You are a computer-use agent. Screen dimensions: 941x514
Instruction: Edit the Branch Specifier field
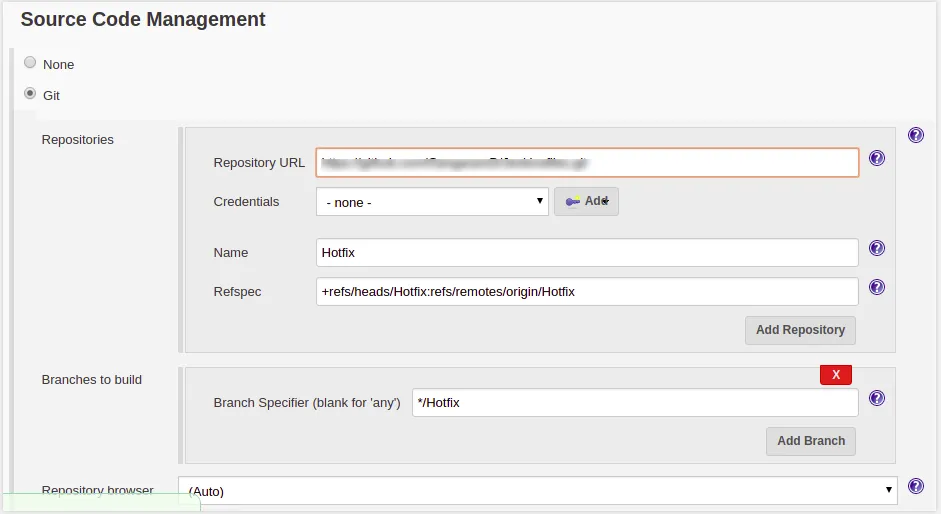tap(635, 403)
